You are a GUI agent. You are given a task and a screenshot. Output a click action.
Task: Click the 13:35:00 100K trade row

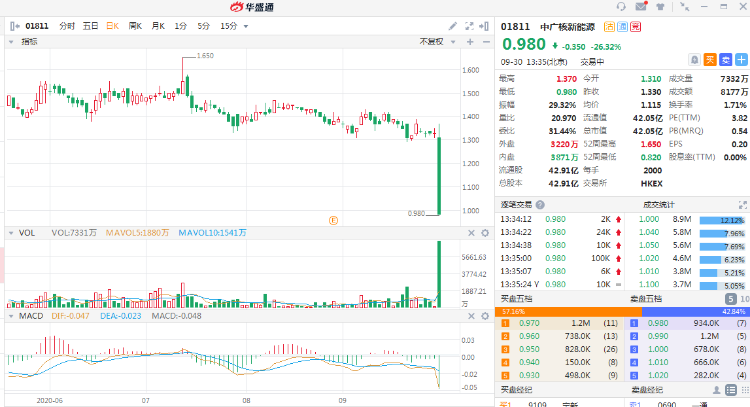pyautogui.click(x=561, y=258)
